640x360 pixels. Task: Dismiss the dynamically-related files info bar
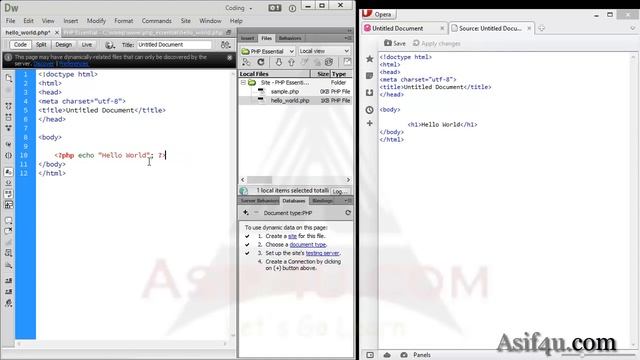pyautogui.click(x=230, y=58)
